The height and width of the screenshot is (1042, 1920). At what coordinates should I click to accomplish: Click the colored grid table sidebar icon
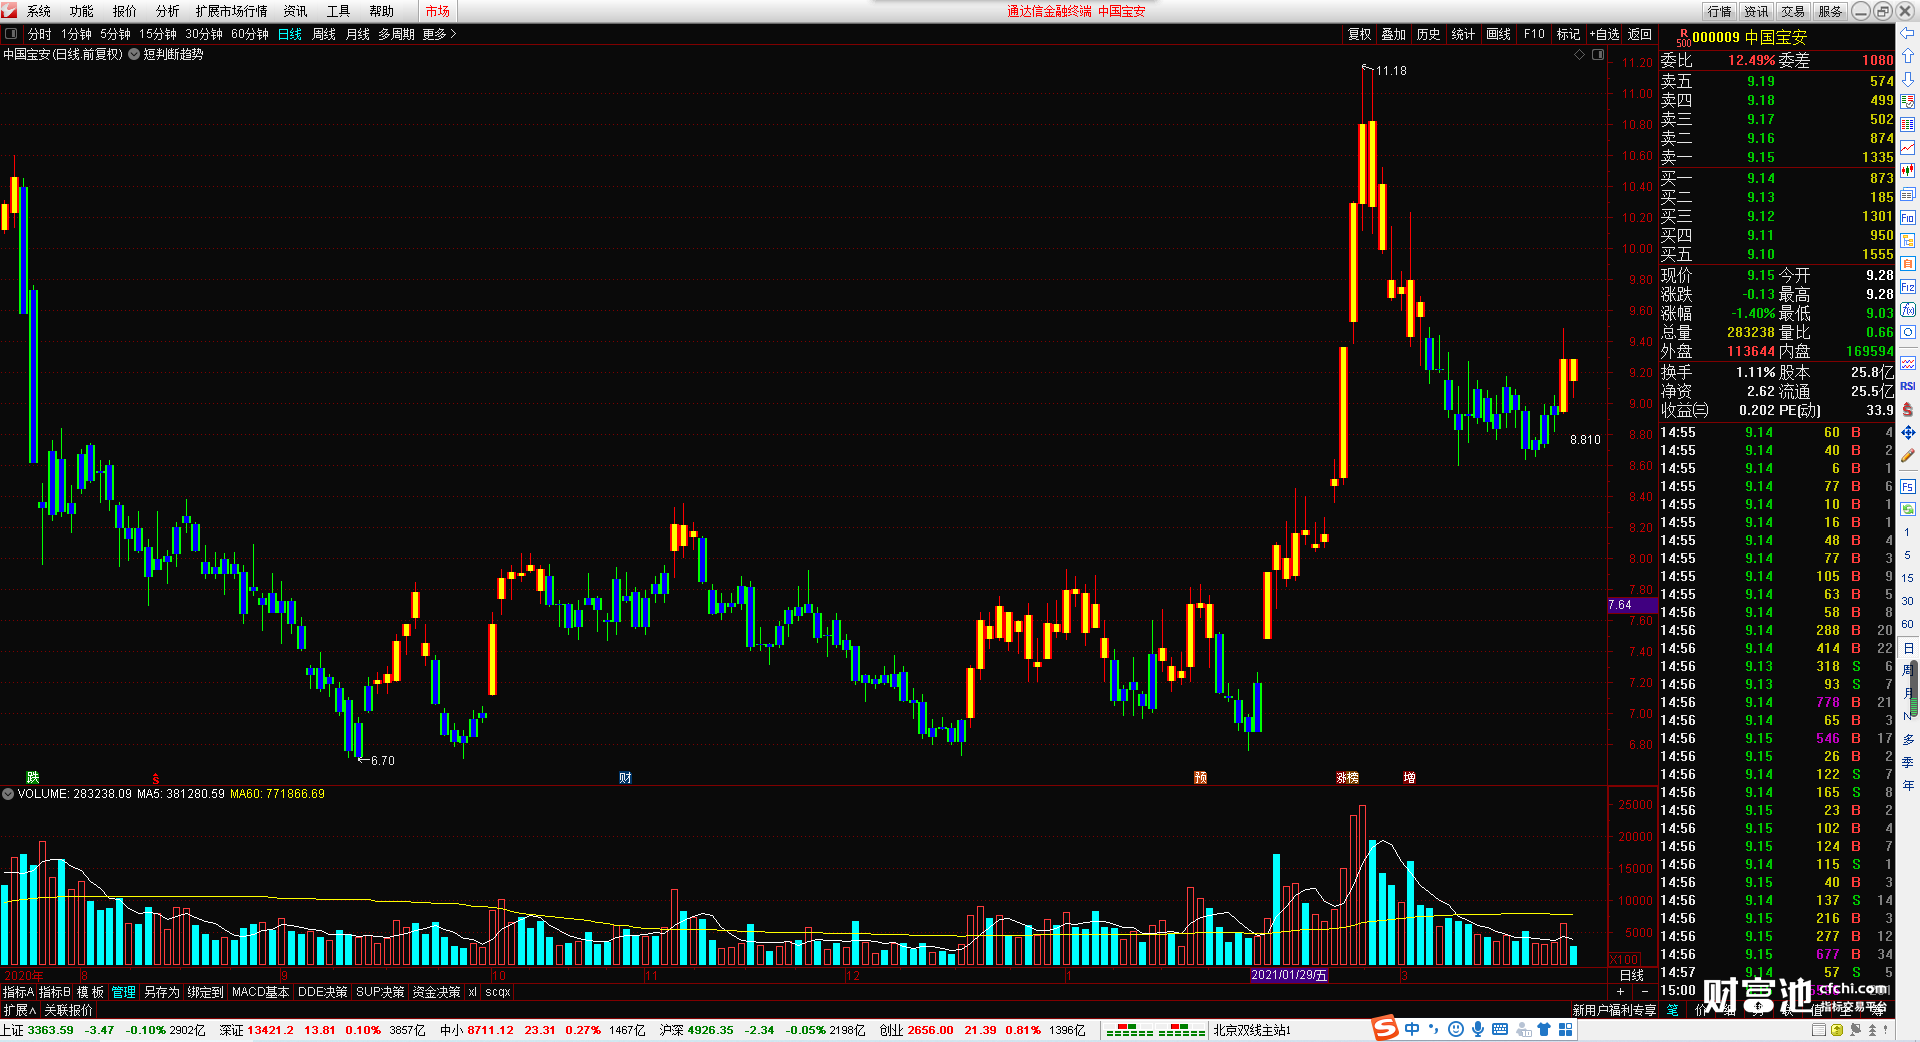tap(1908, 124)
